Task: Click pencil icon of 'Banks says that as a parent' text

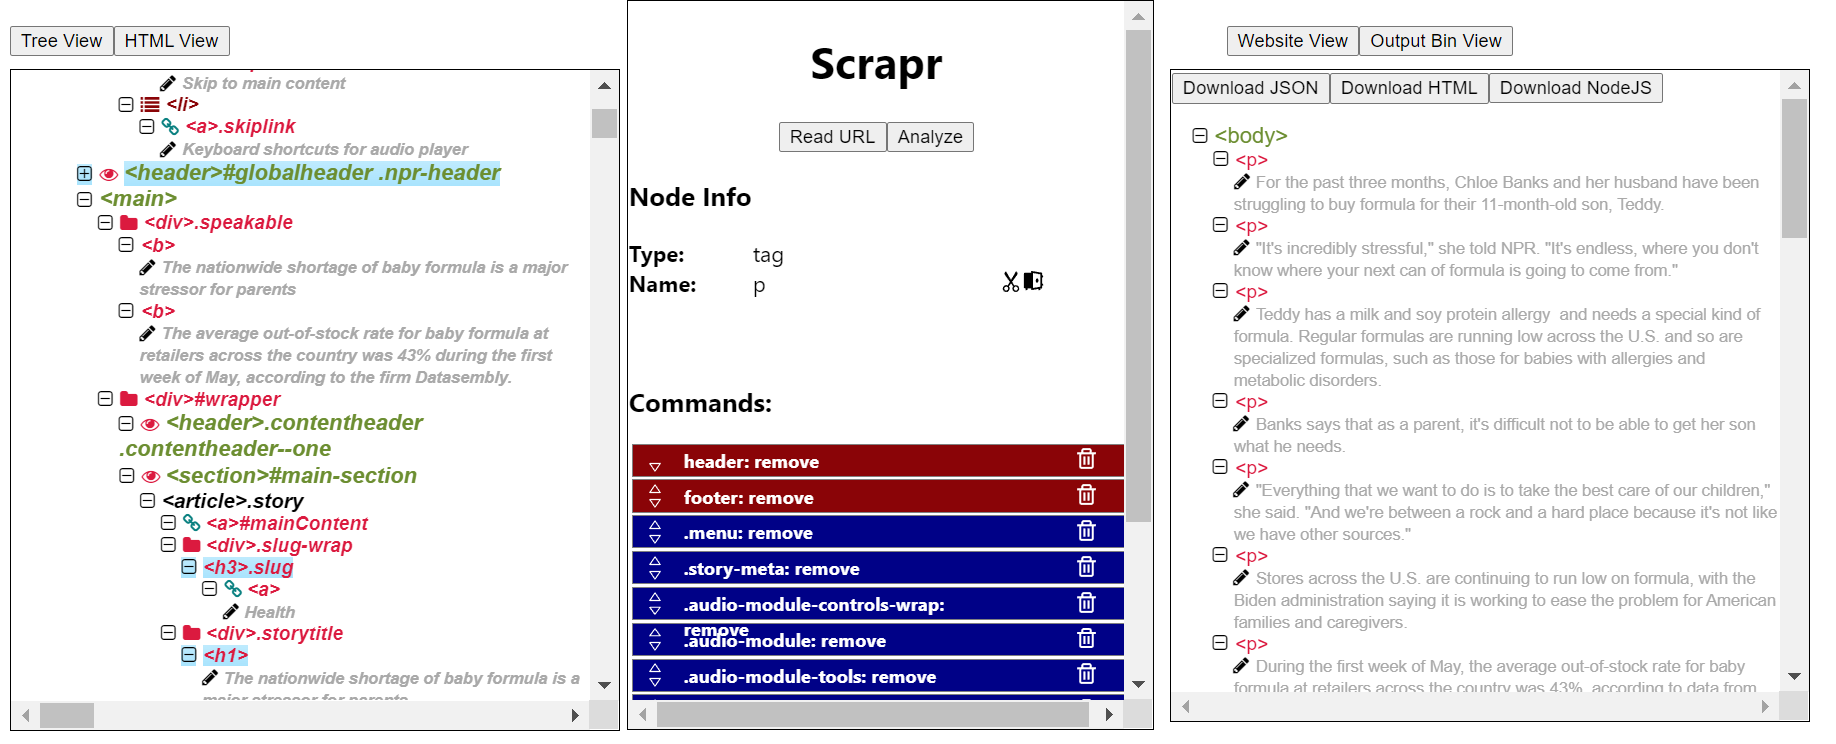Action: pos(1242,424)
